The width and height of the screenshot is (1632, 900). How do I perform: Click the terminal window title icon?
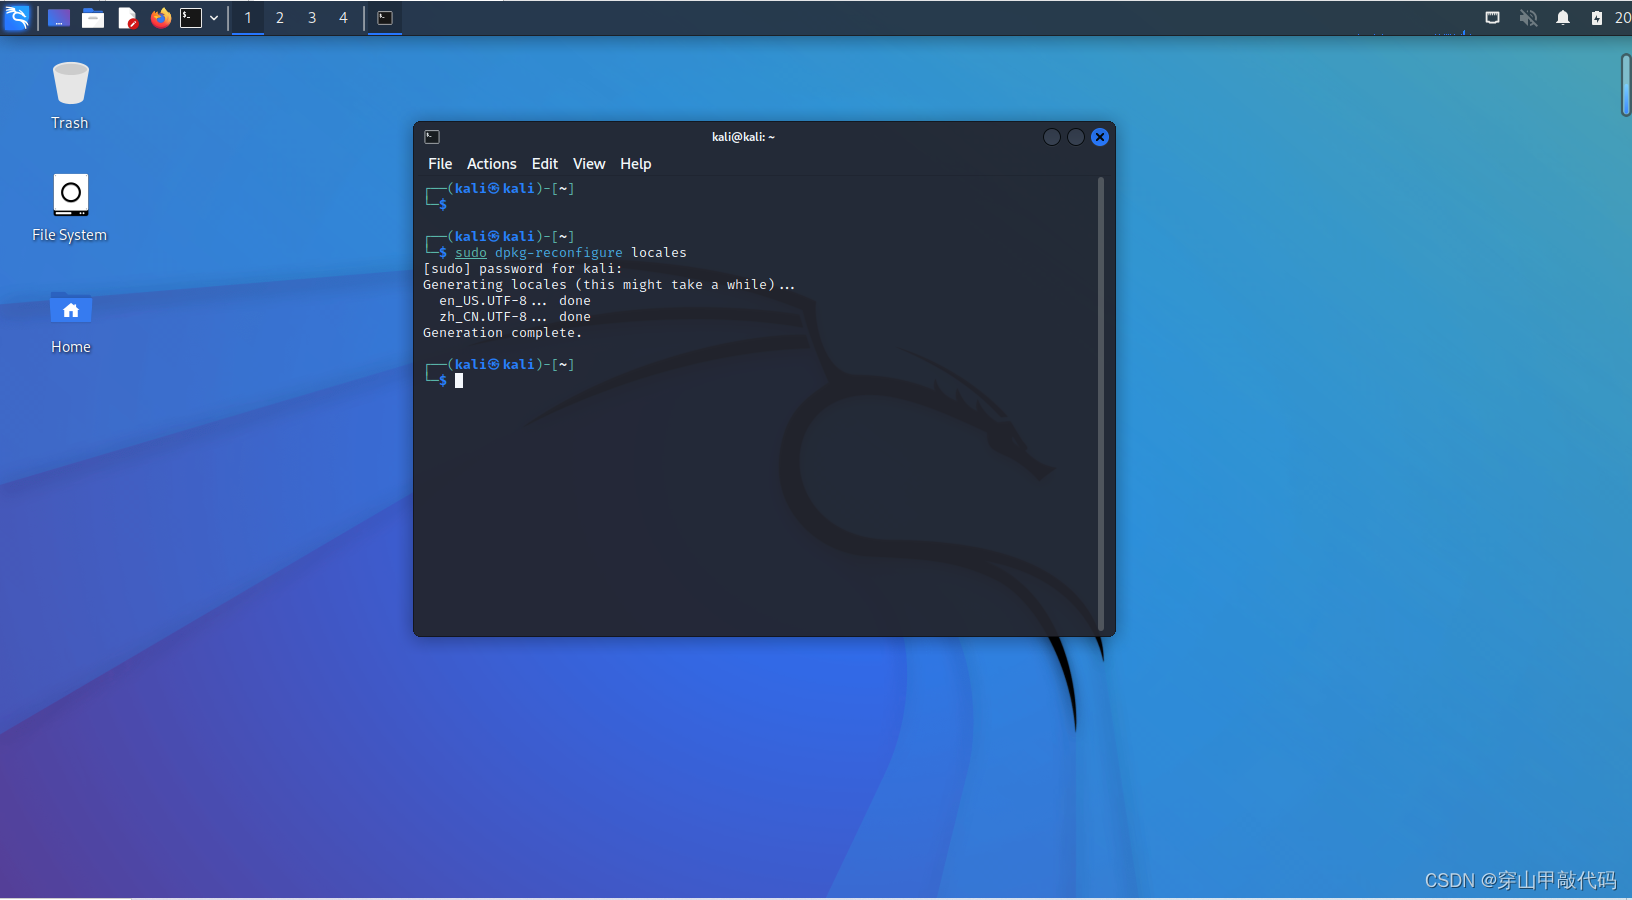(432, 137)
